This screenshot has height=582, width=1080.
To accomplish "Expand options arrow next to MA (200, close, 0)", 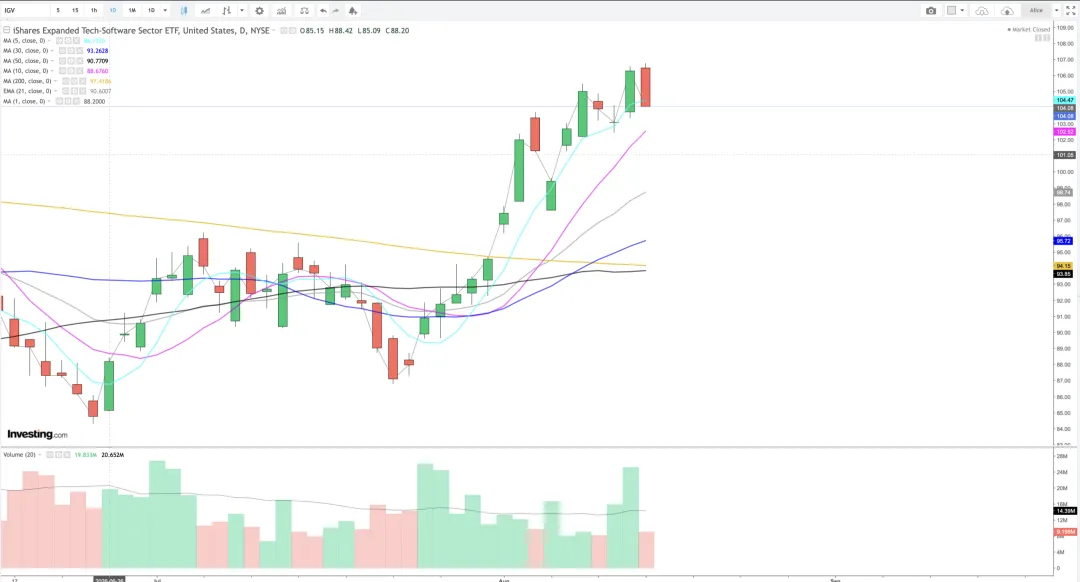I will (55, 81).
